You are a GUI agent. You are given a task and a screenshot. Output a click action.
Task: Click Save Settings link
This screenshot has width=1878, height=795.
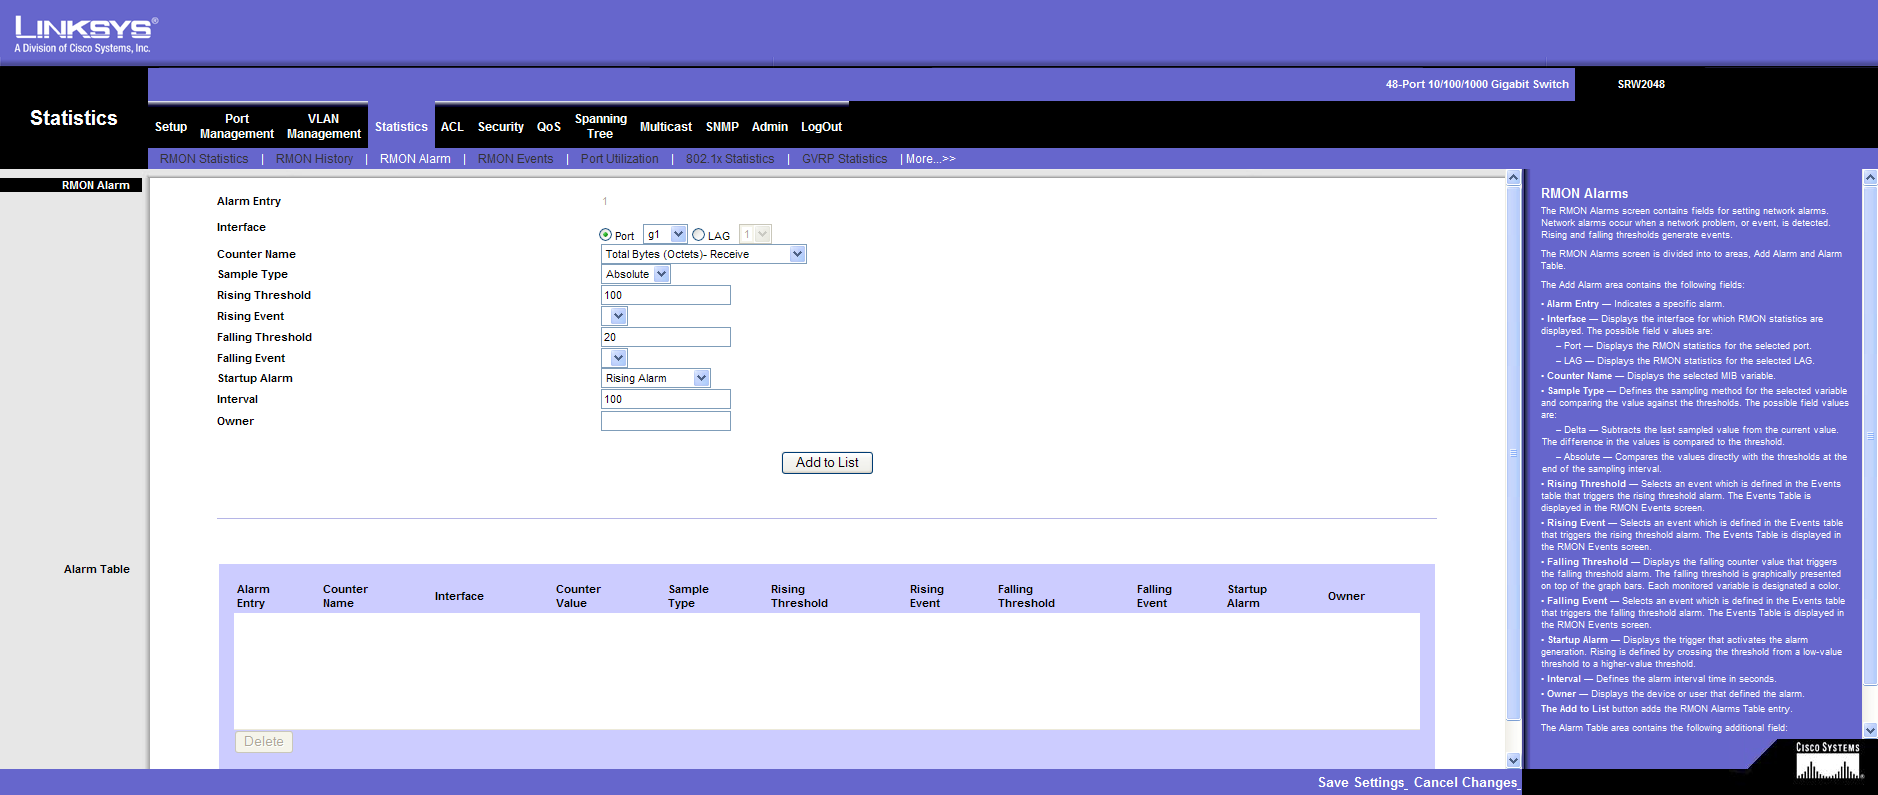pyautogui.click(x=1361, y=783)
